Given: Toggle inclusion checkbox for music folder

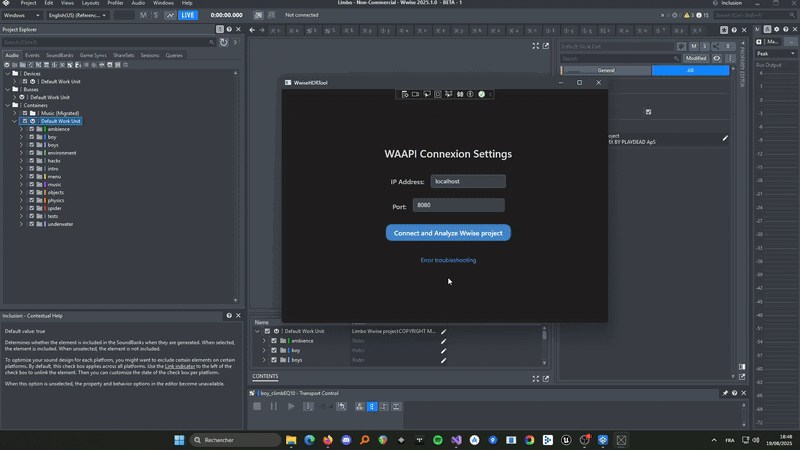Looking at the screenshot, I should click(32, 185).
